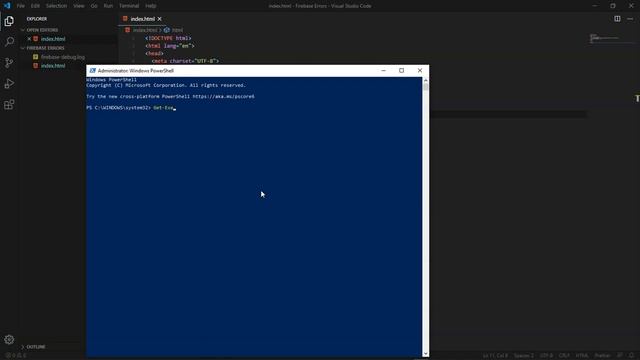The height and width of the screenshot is (360, 640).
Task: Click the PowerShell scrollbar thumb
Action: [x=426, y=87]
